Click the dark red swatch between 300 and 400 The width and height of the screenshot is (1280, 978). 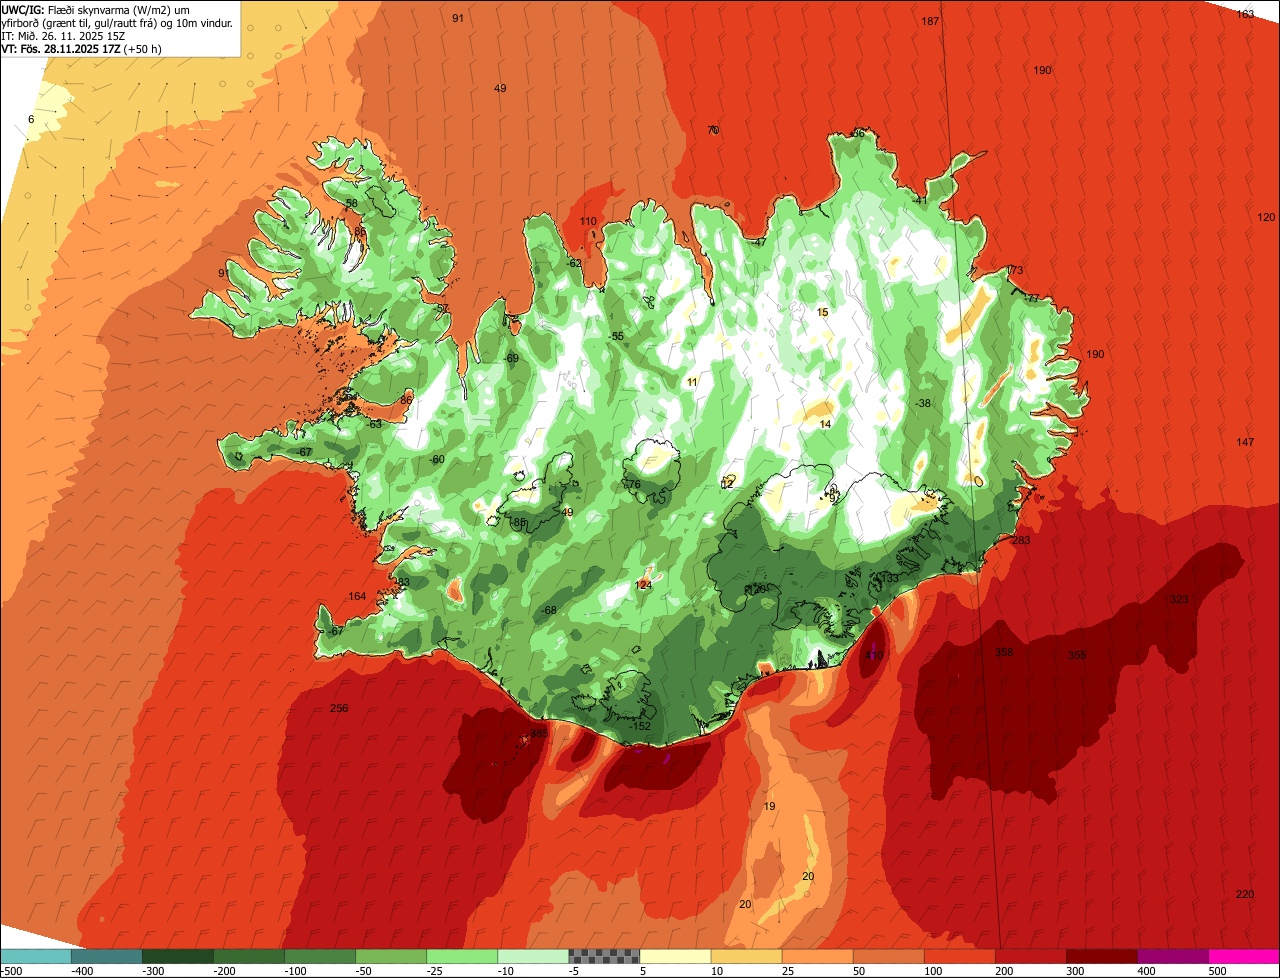point(1101,956)
